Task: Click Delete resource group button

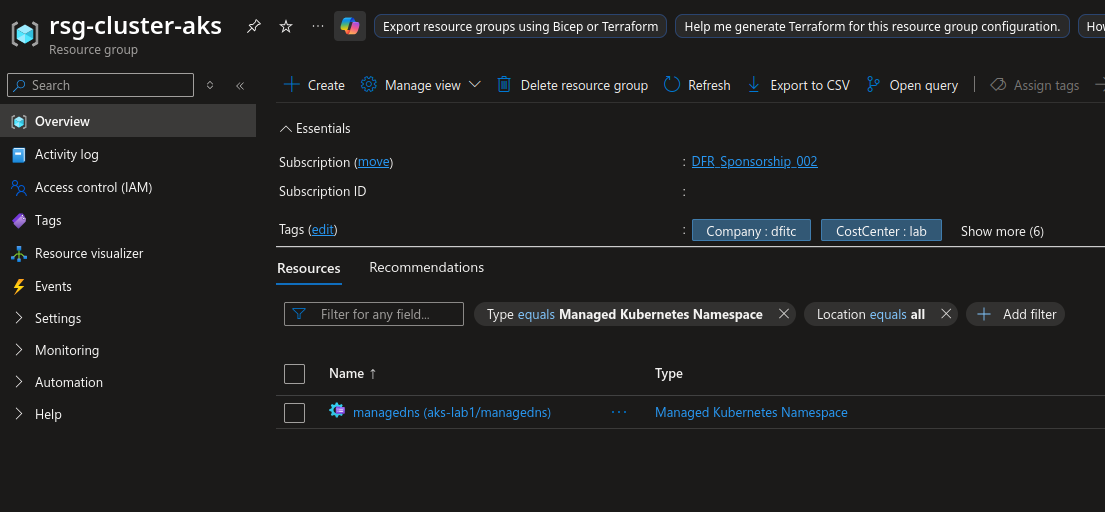Action: 572,85
